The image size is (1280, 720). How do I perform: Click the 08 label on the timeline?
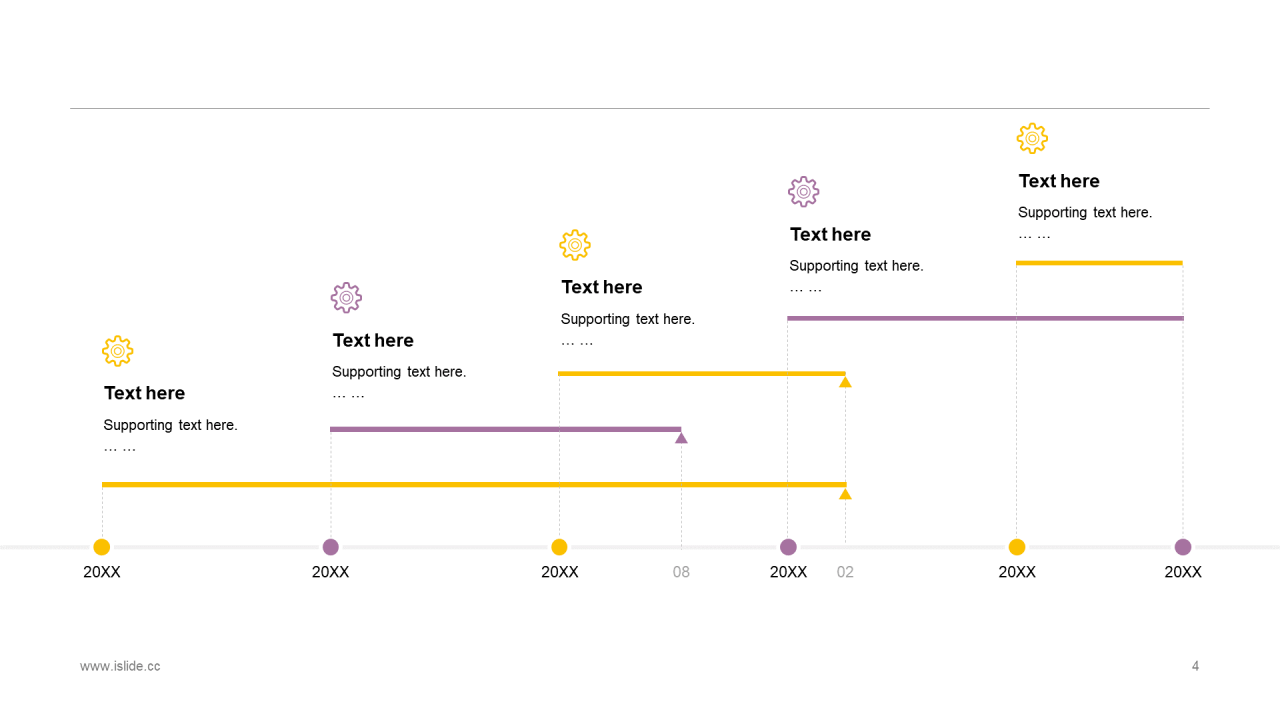tap(681, 572)
